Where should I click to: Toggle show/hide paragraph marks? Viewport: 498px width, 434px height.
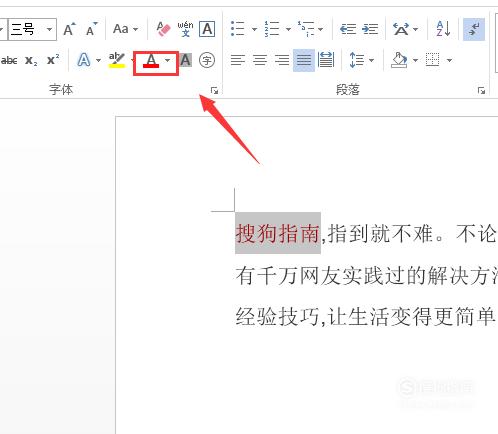474,29
